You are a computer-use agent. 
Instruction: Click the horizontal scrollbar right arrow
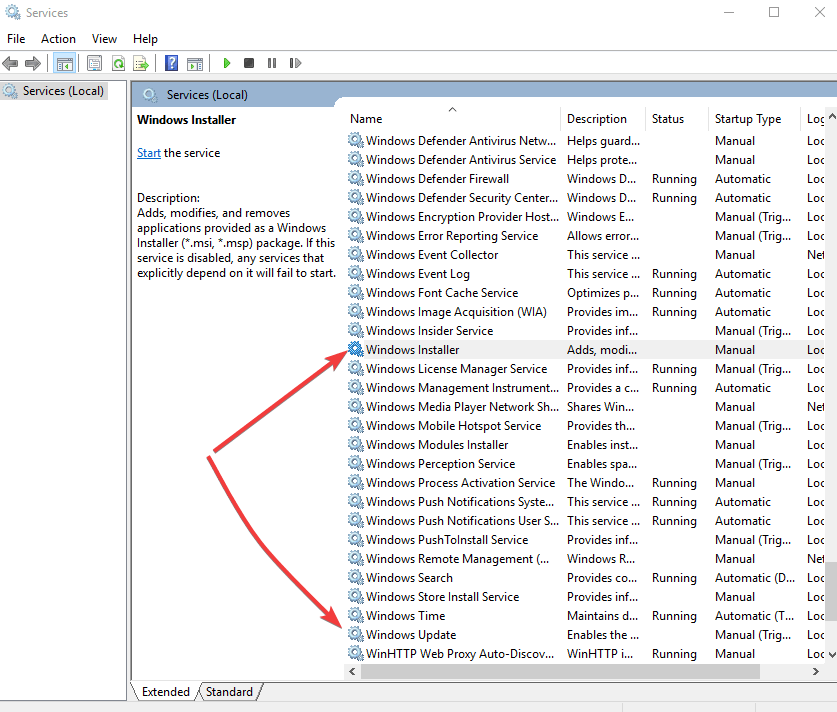815,671
